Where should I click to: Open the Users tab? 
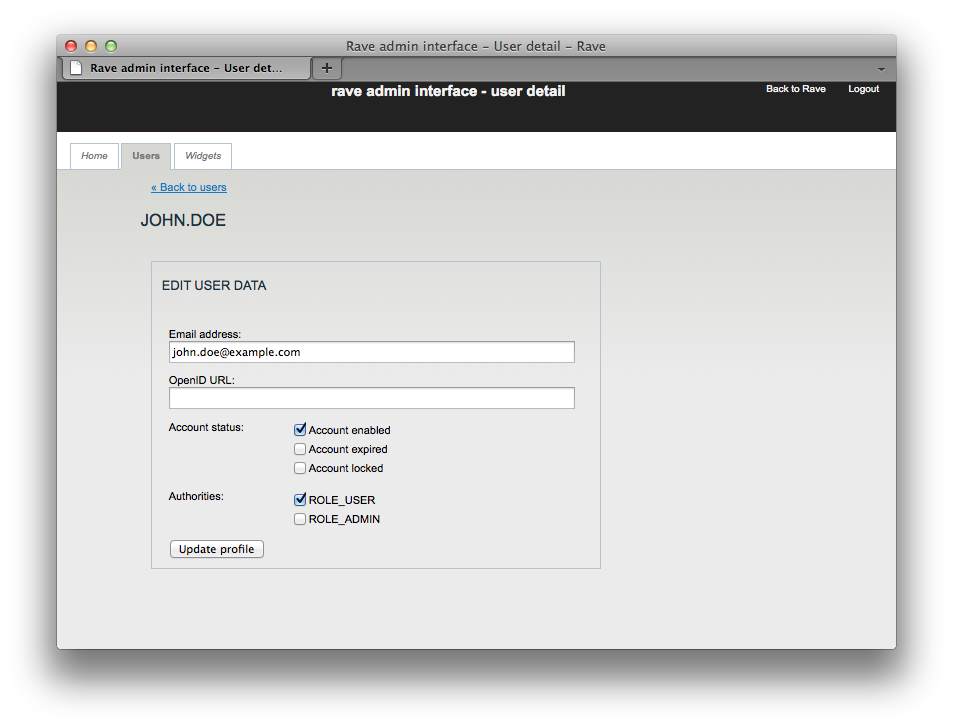pos(146,156)
